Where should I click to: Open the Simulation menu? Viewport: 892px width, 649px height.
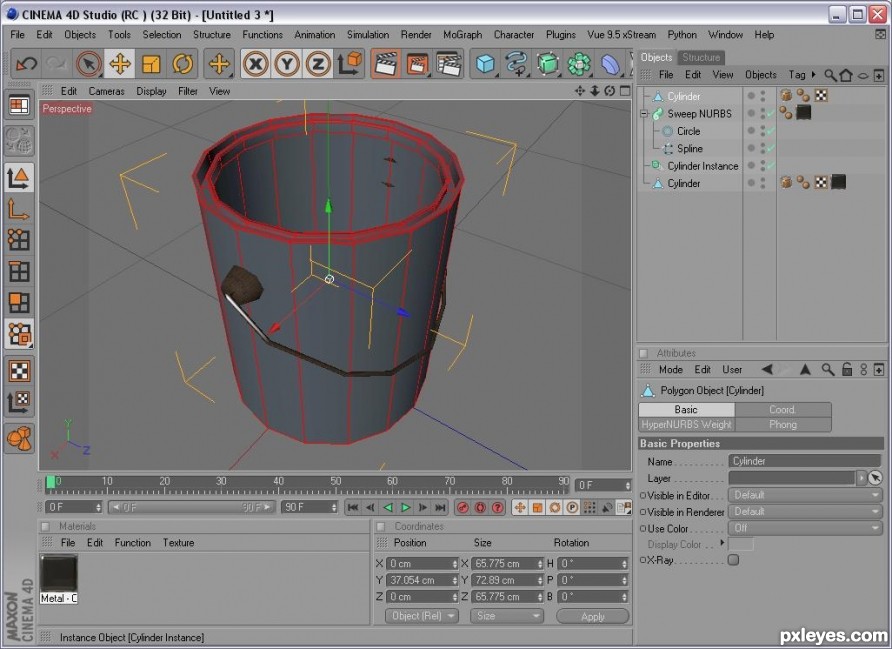tap(368, 34)
